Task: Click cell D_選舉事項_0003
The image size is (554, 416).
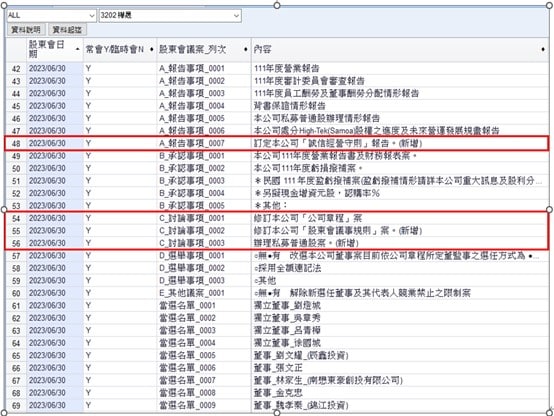Action: tap(204, 281)
